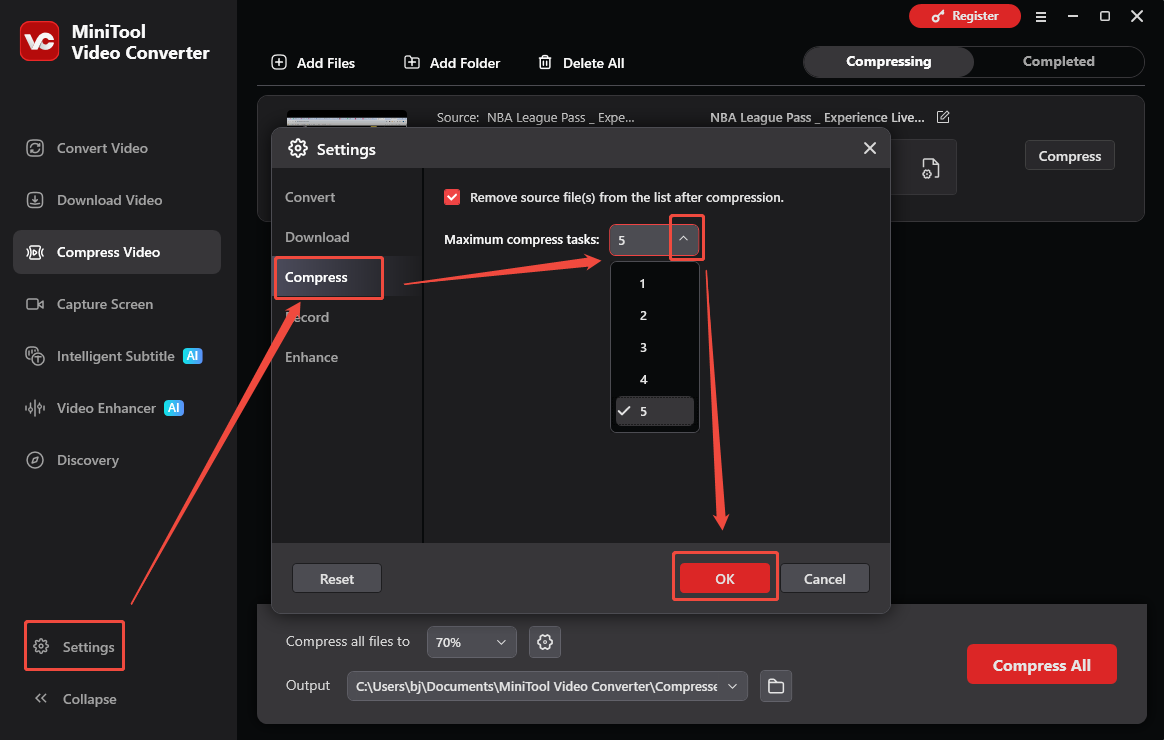This screenshot has width=1164, height=740.
Task: Confirm settings with the OK button
Action: click(x=725, y=578)
